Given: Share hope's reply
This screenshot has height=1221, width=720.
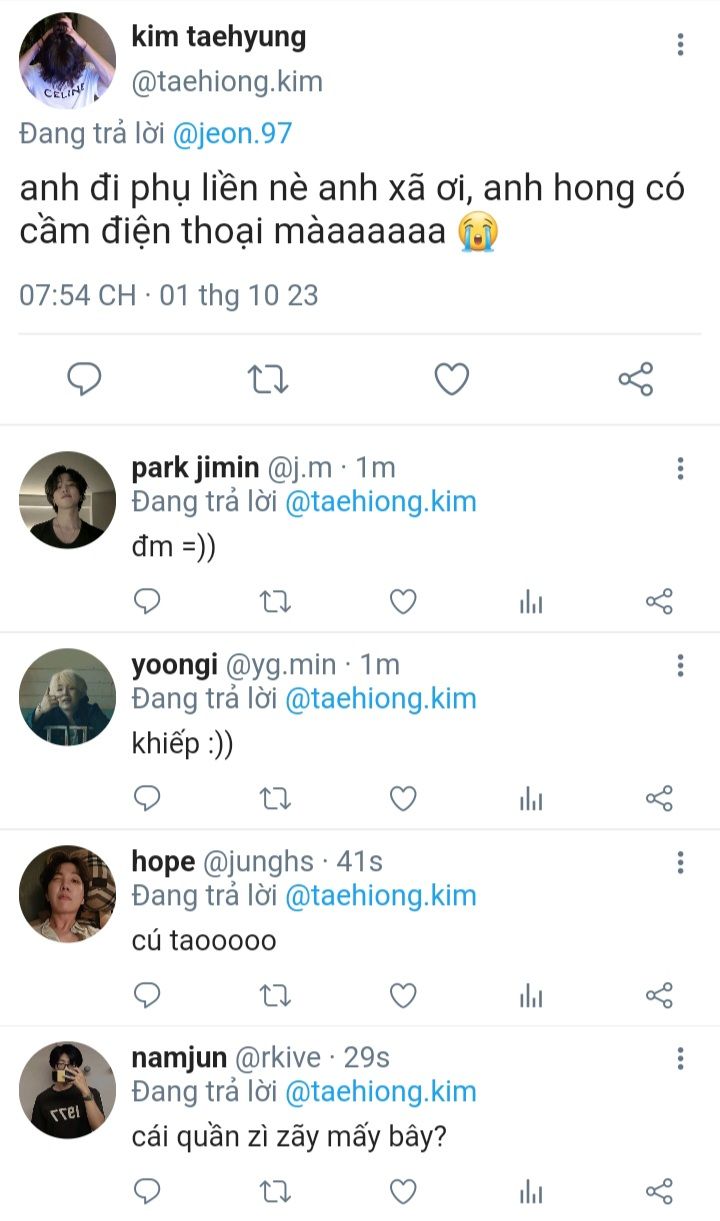Looking at the screenshot, I should (x=659, y=995).
